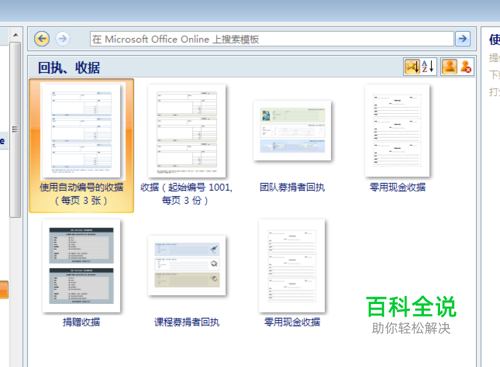Image resolution: width=500 pixels, height=367 pixels.
Task: Sort templates by customer rating
Action: [x=412, y=66]
